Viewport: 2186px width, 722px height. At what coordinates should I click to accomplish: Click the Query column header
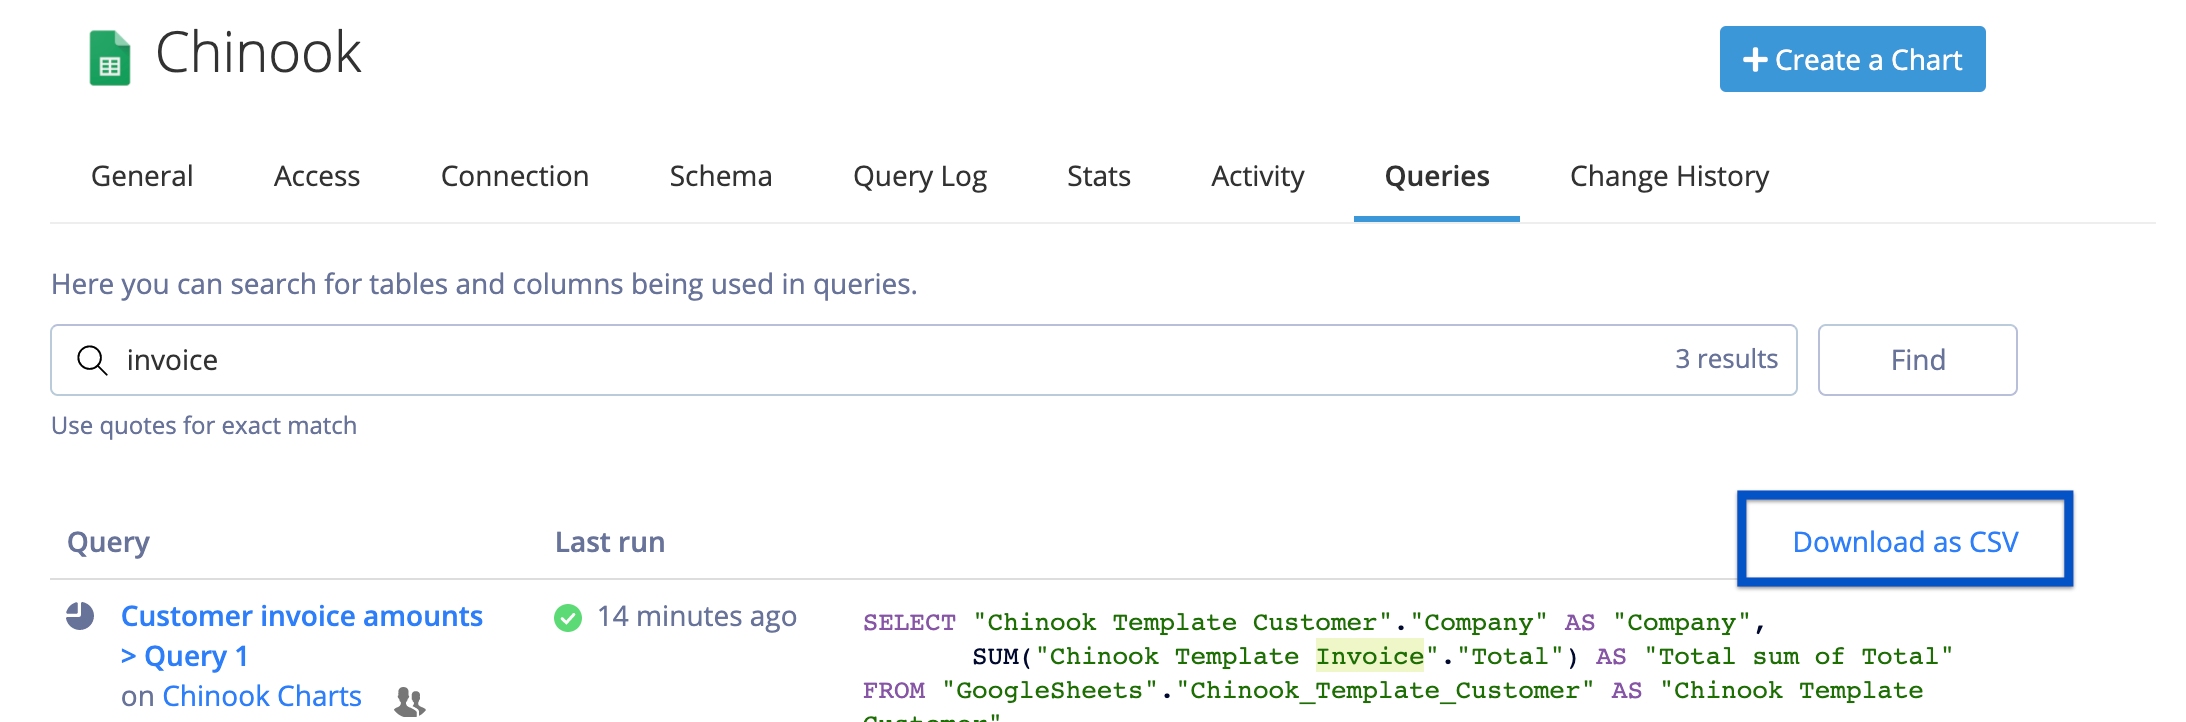click(x=108, y=542)
